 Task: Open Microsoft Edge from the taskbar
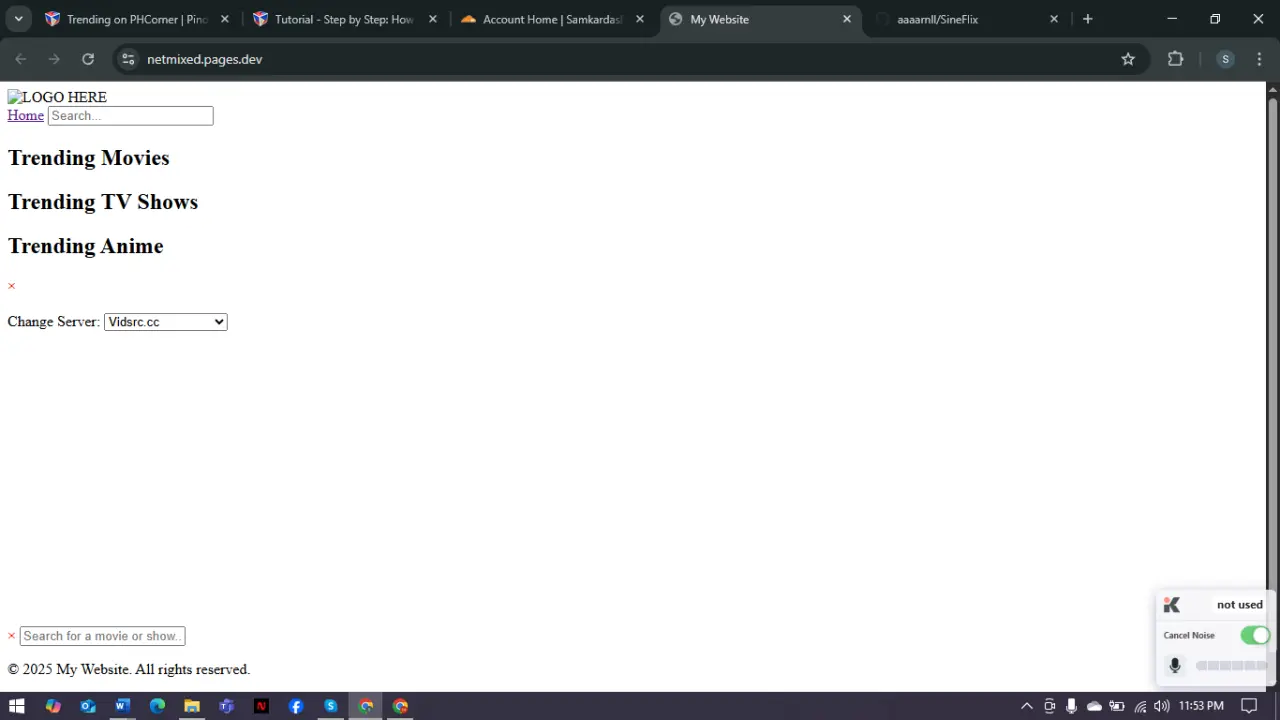[x=157, y=706]
